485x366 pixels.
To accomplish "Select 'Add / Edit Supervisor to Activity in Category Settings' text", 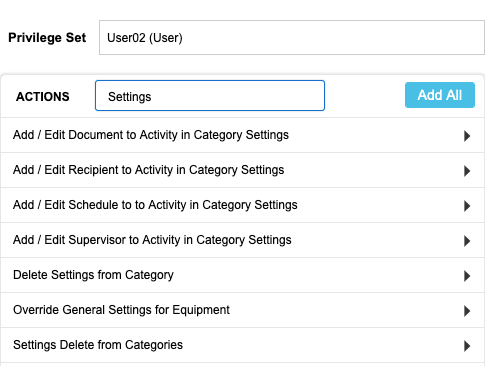I will click(152, 240).
